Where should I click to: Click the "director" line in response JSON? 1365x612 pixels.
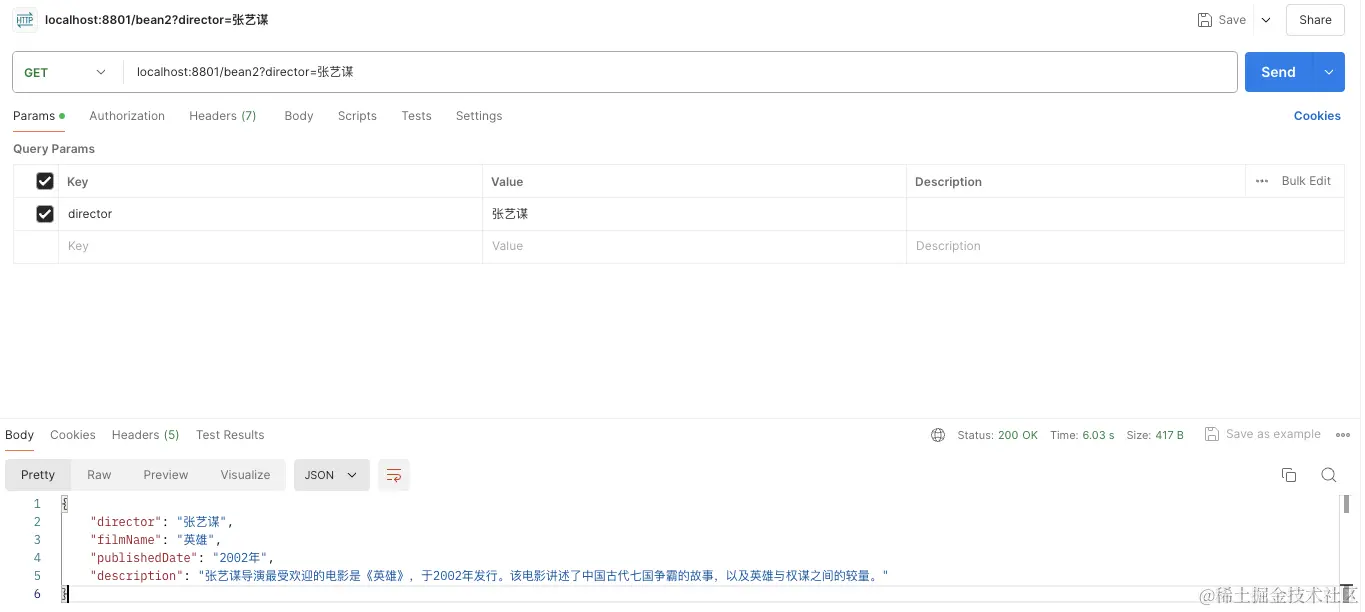pyautogui.click(x=161, y=522)
